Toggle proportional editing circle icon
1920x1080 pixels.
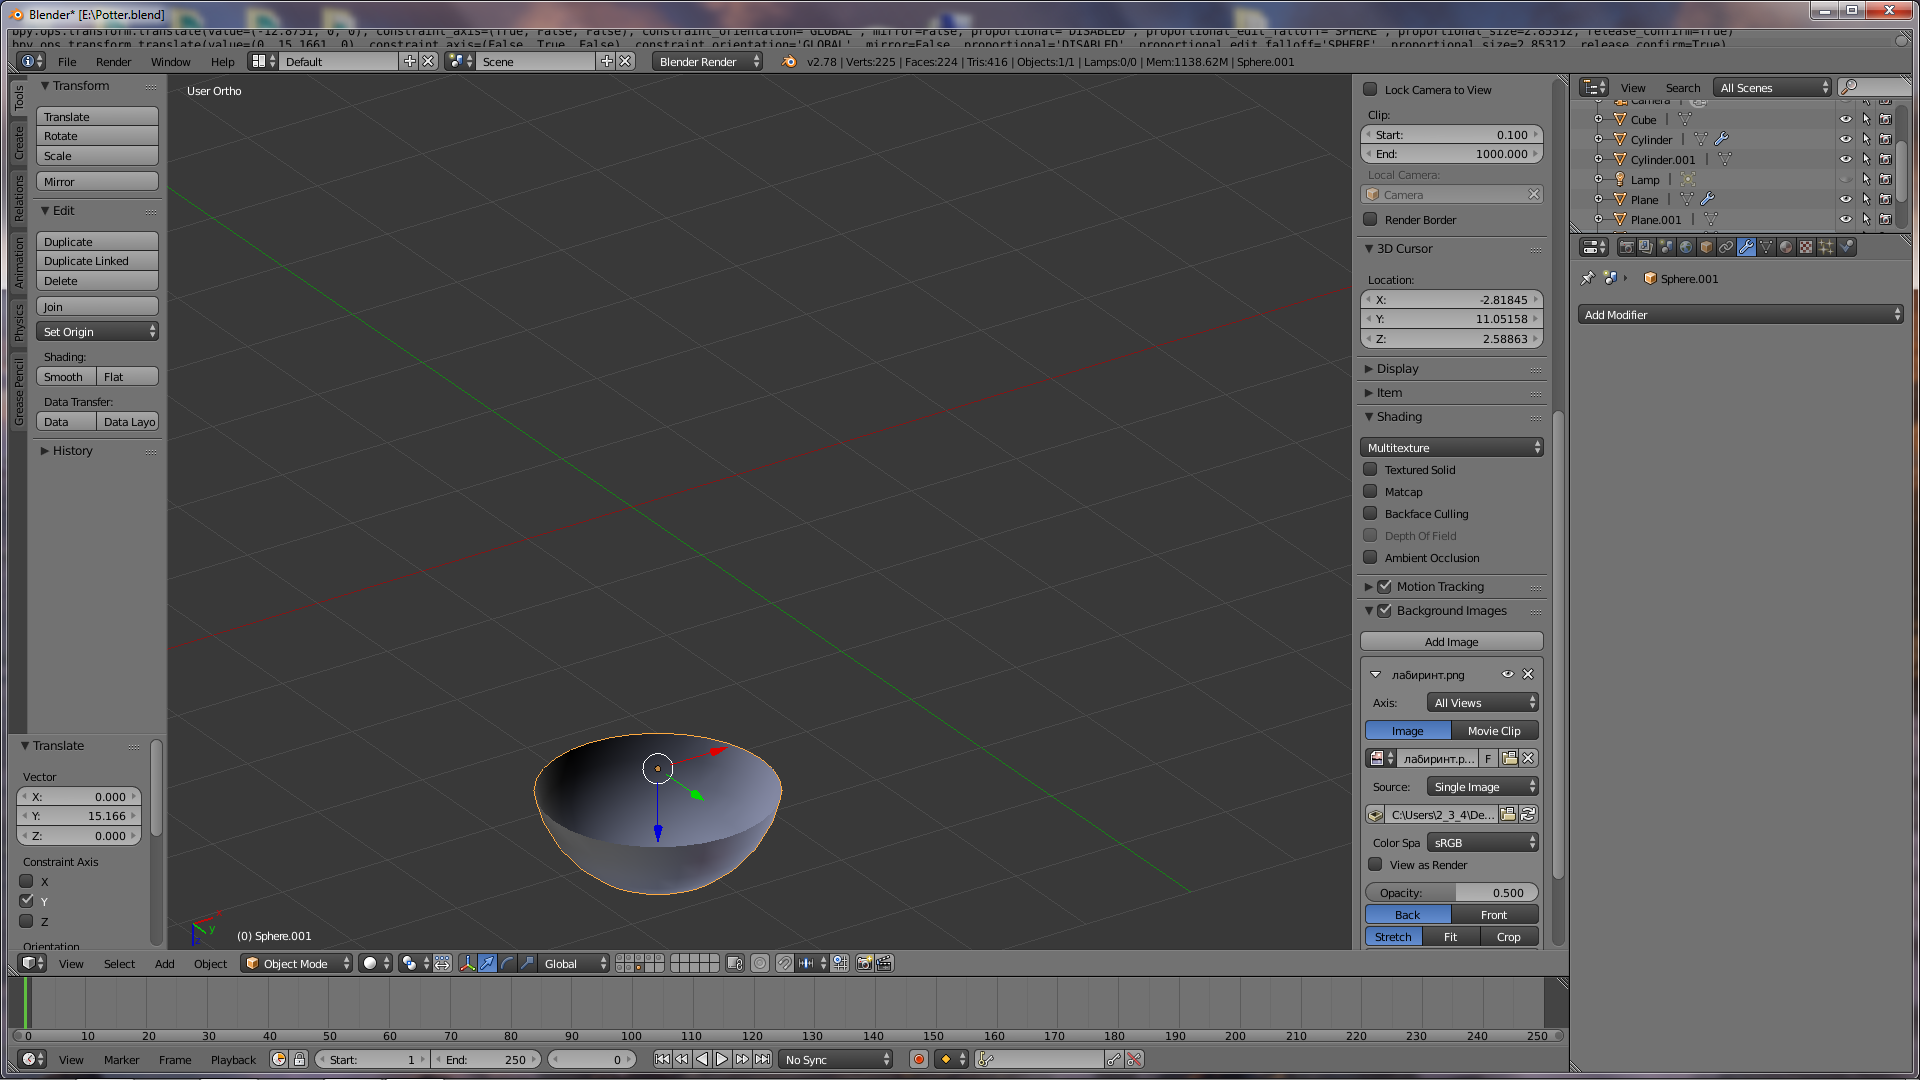[x=760, y=963]
